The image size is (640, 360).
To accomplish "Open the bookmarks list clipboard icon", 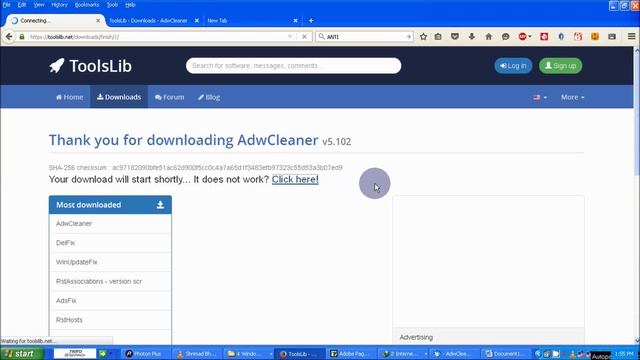I will [438, 37].
